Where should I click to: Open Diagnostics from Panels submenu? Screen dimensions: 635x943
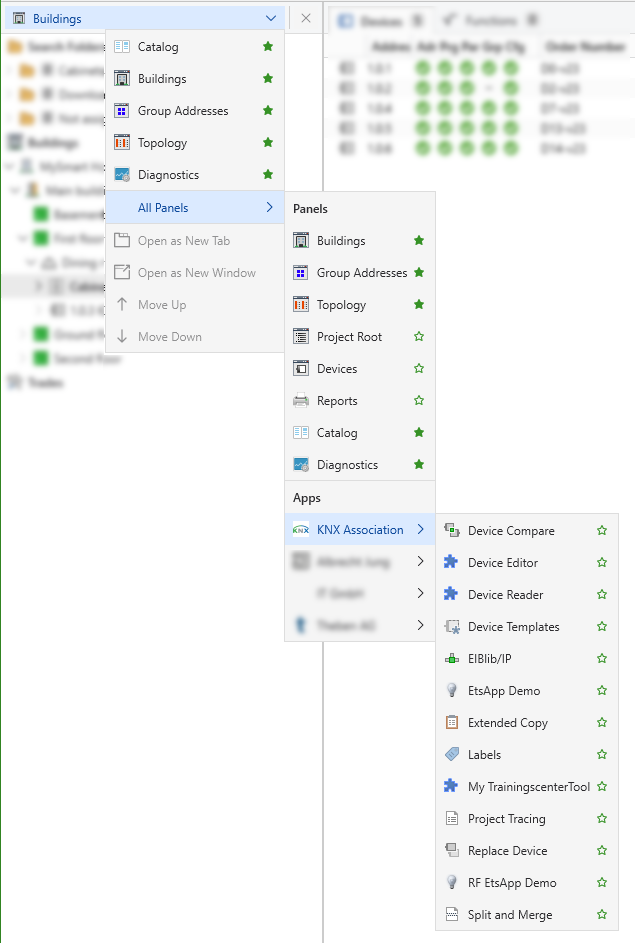click(360, 464)
